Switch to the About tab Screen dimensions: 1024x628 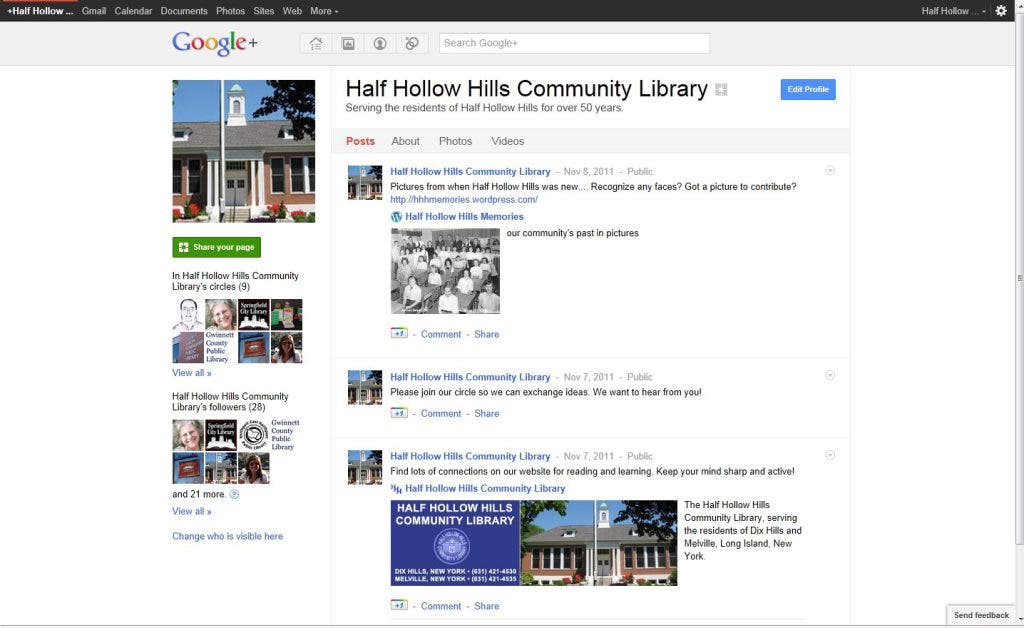406,141
